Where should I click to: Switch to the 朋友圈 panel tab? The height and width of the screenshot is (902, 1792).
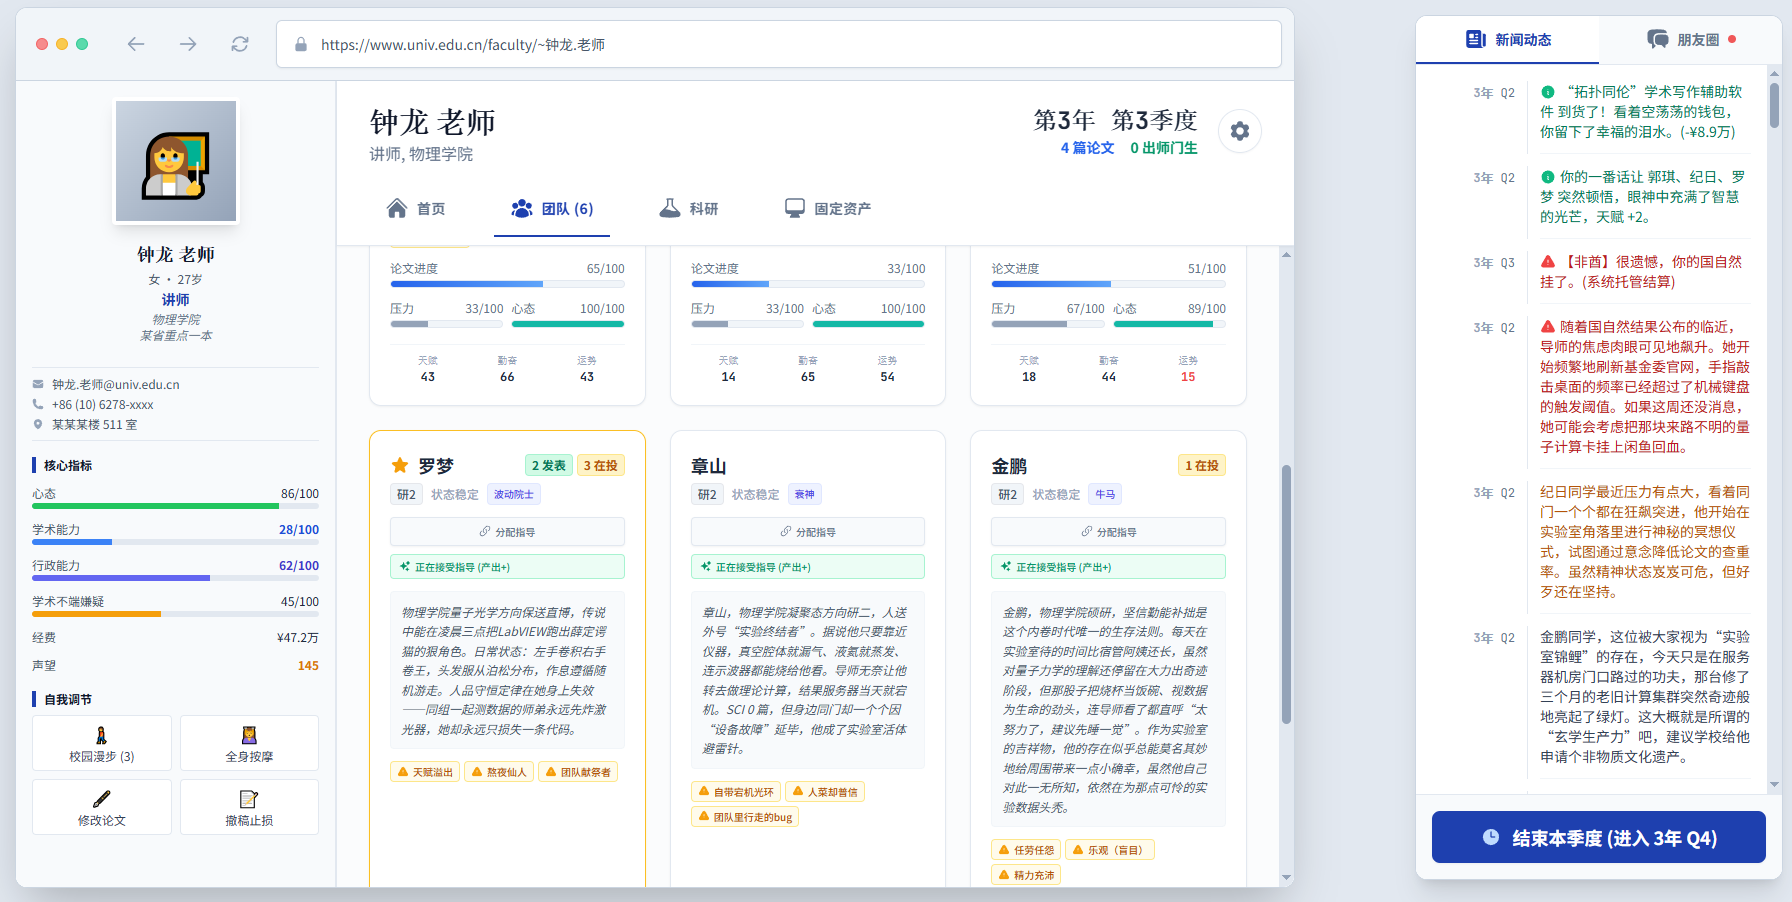(x=1690, y=40)
